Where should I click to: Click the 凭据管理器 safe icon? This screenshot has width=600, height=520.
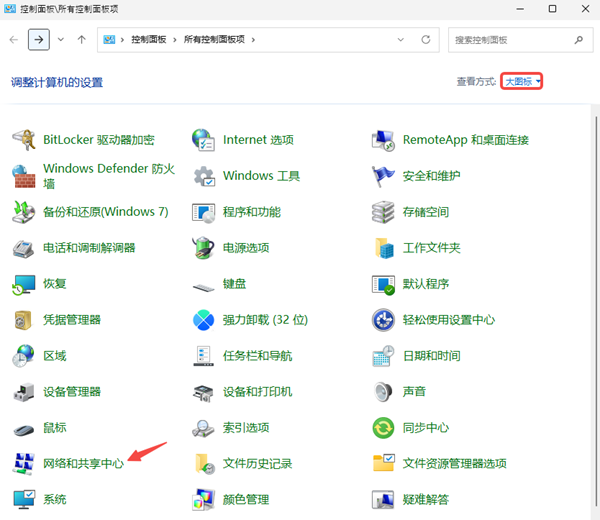[x=24, y=320]
